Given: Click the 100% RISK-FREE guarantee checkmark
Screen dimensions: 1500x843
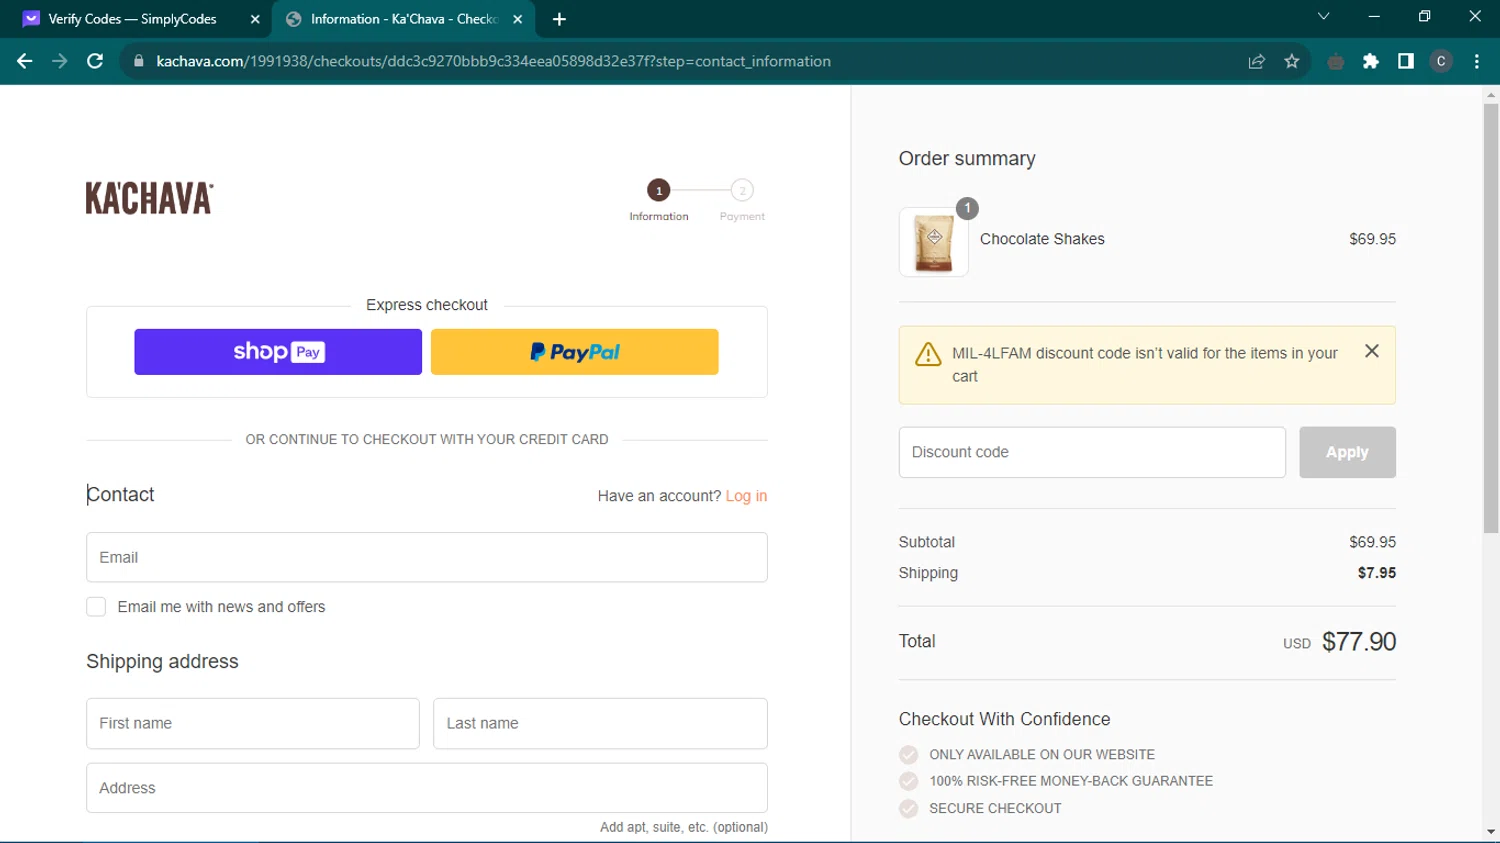Looking at the screenshot, I should tap(908, 781).
